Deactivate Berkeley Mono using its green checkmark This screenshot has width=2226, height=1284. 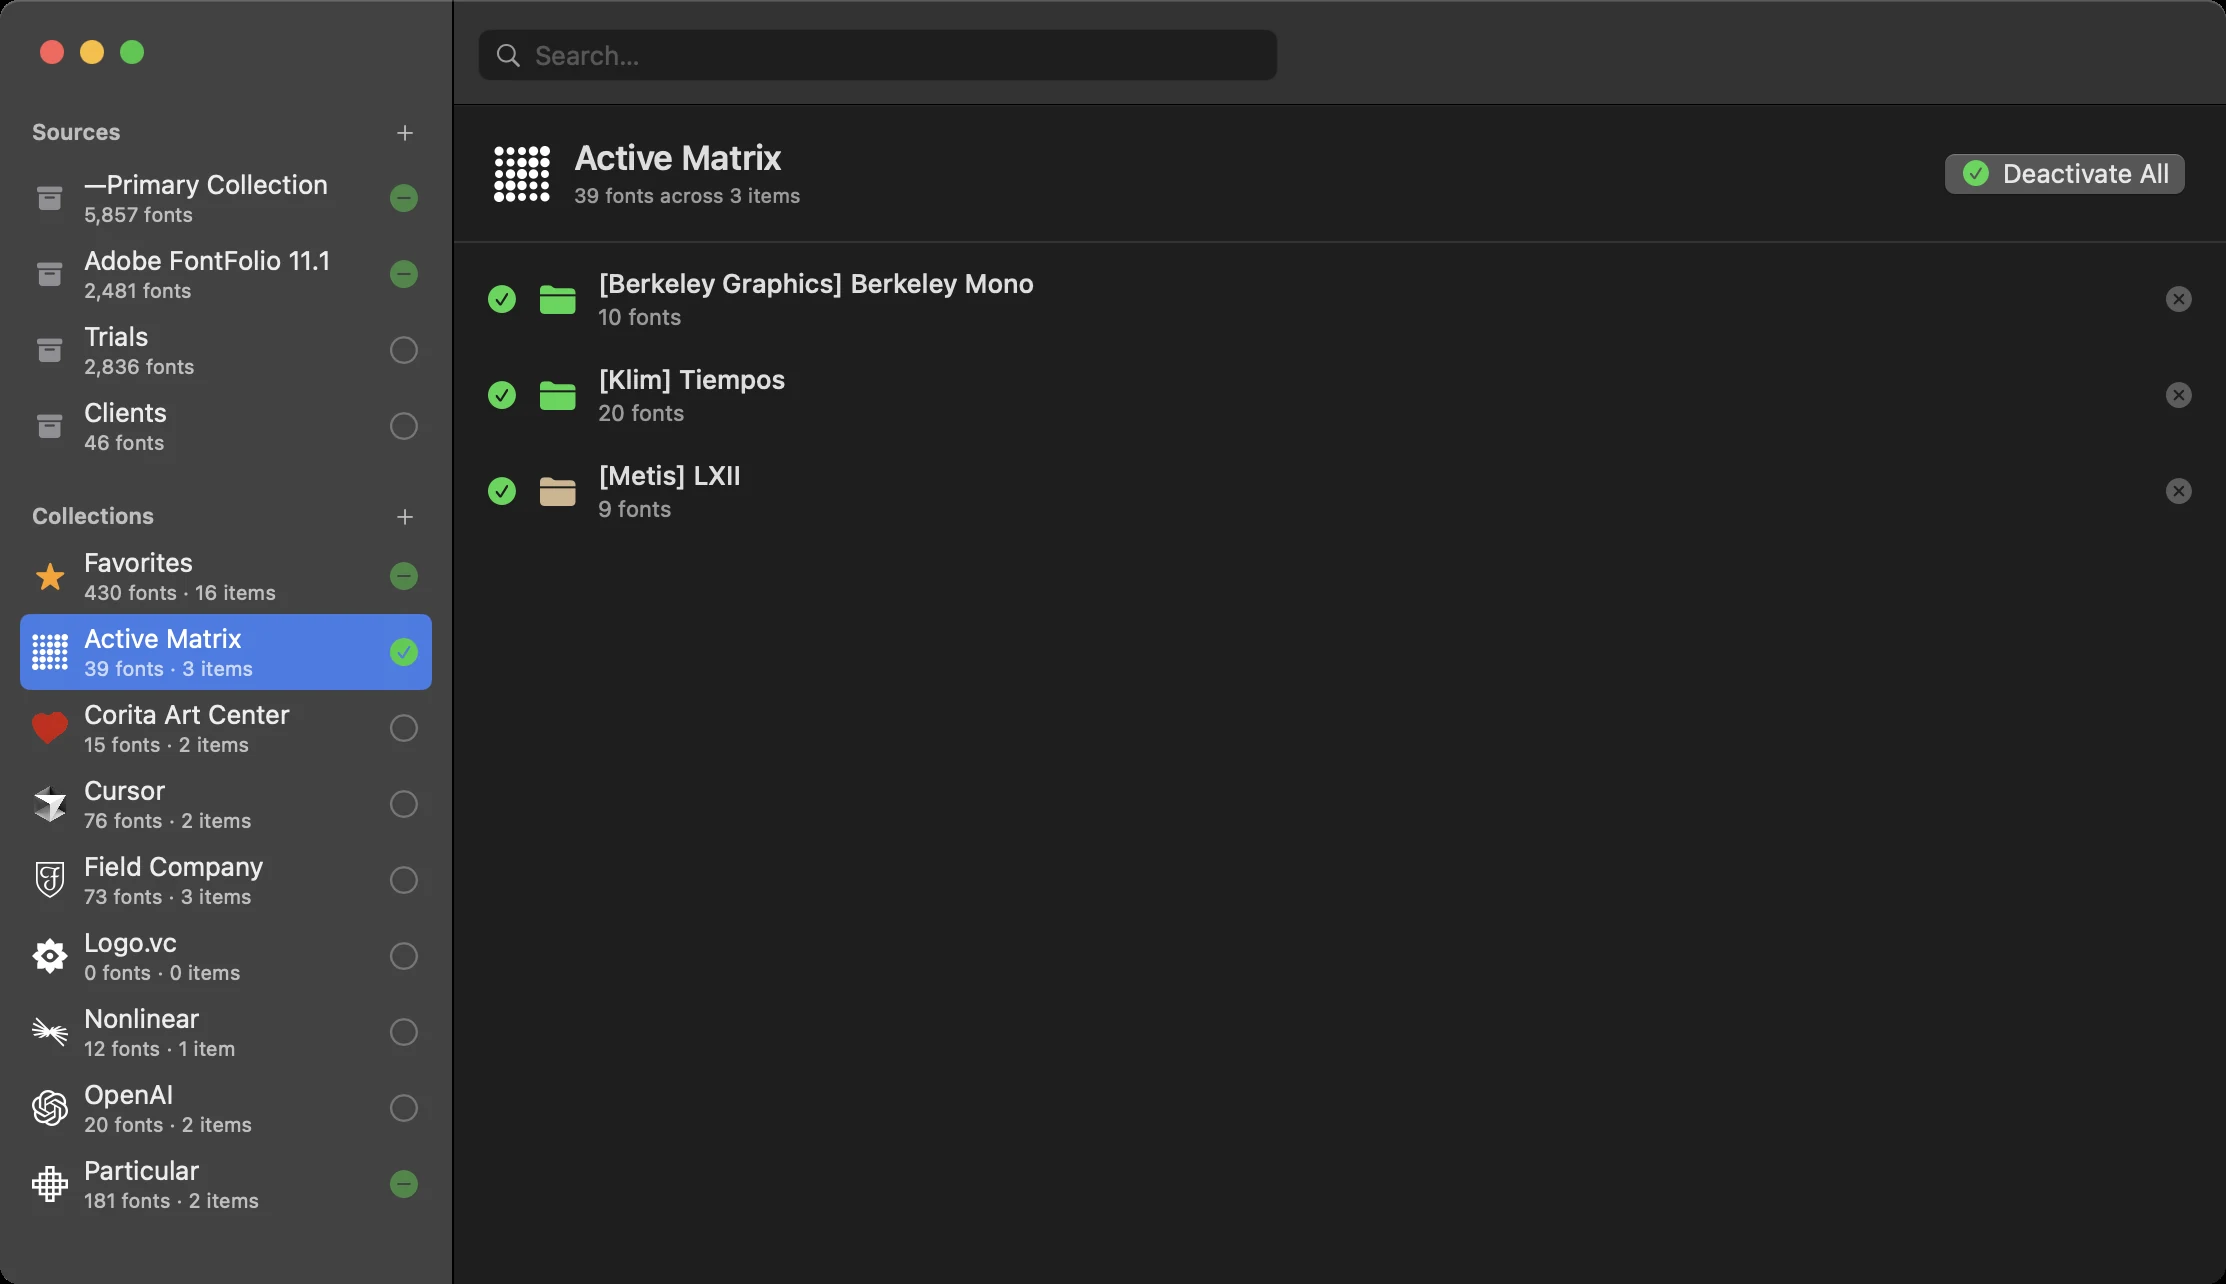[x=501, y=299]
